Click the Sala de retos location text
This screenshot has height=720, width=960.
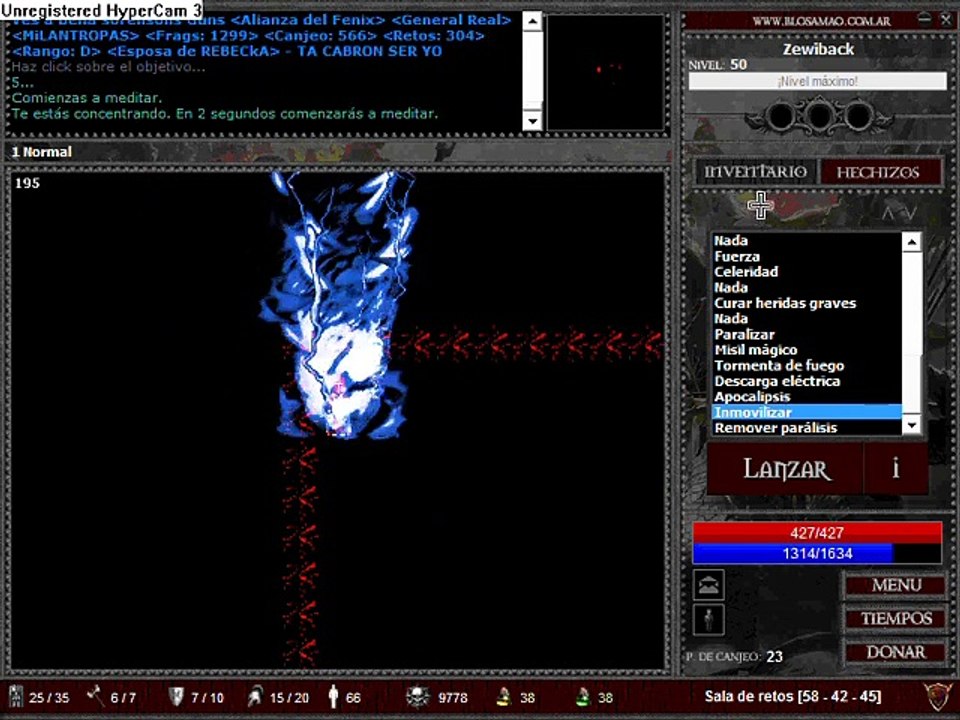coord(793,696)
